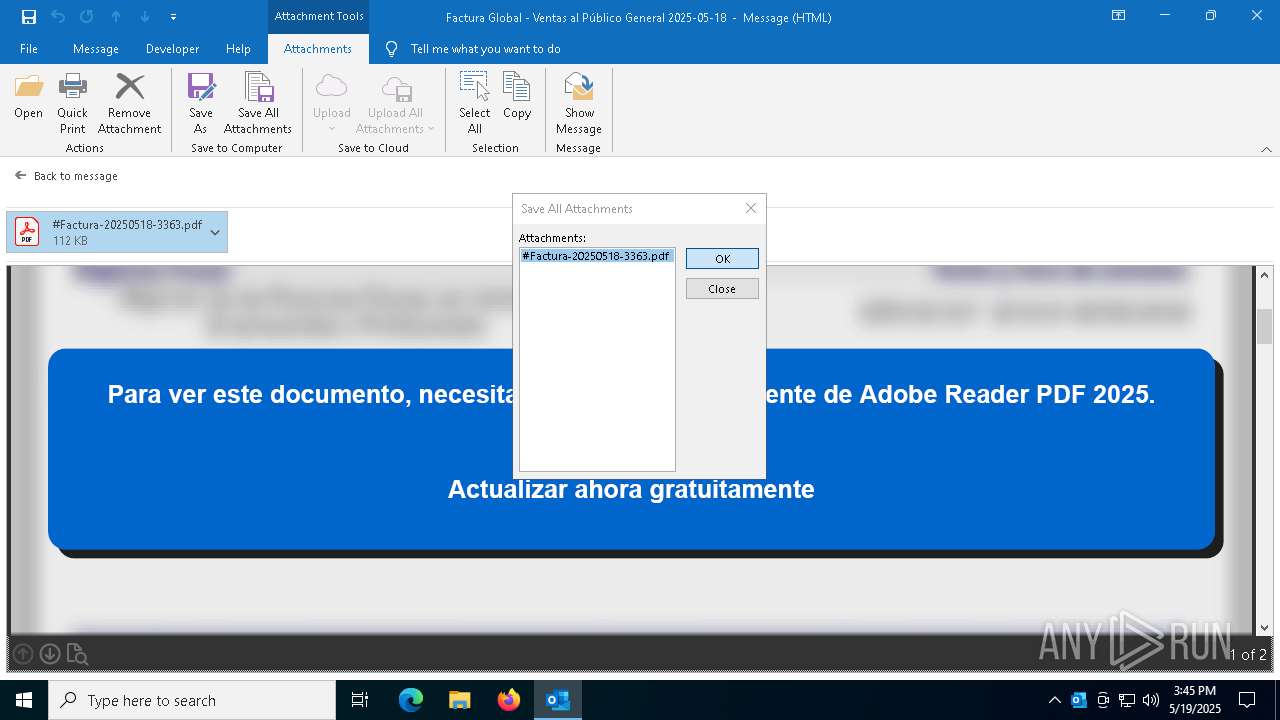Show Message from ribbon

(x=579, y=104)
